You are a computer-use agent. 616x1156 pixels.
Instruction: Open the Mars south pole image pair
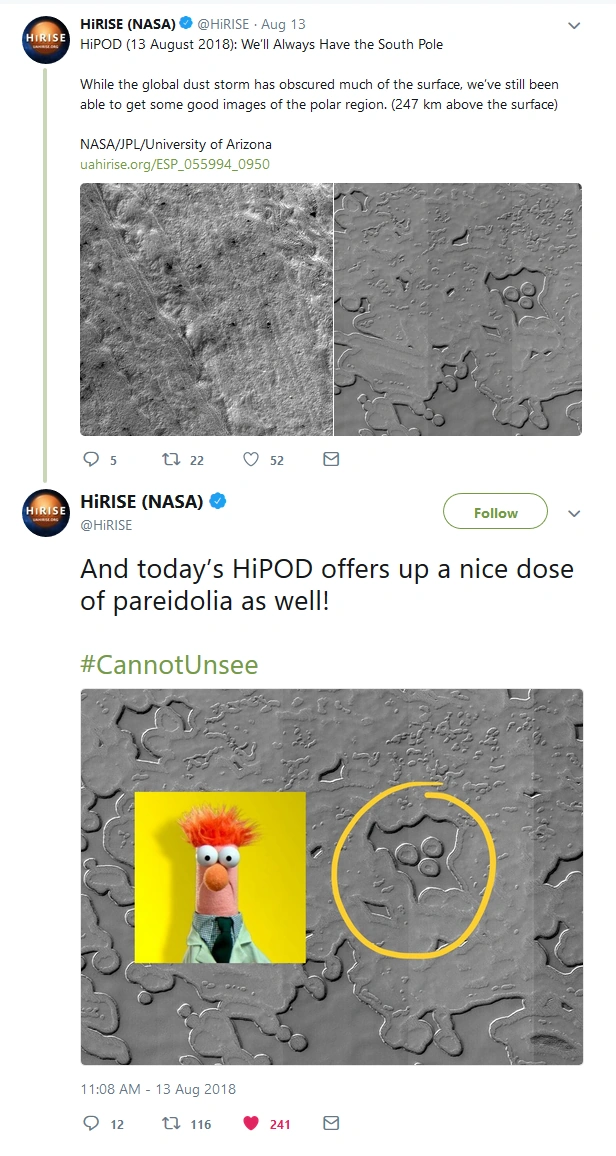[331, 309]
